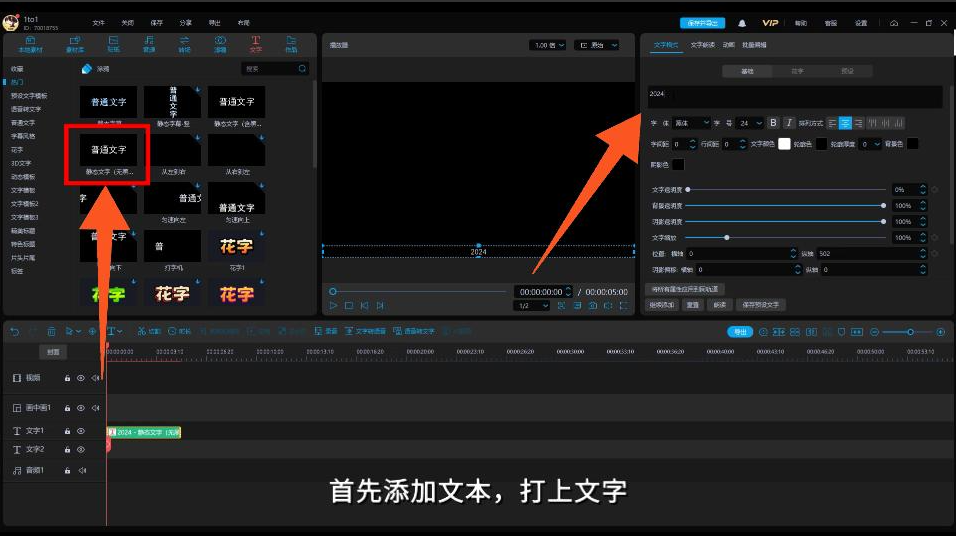Open the 本地素材 local media tab

pyautogui.click(x=30, y=45)
